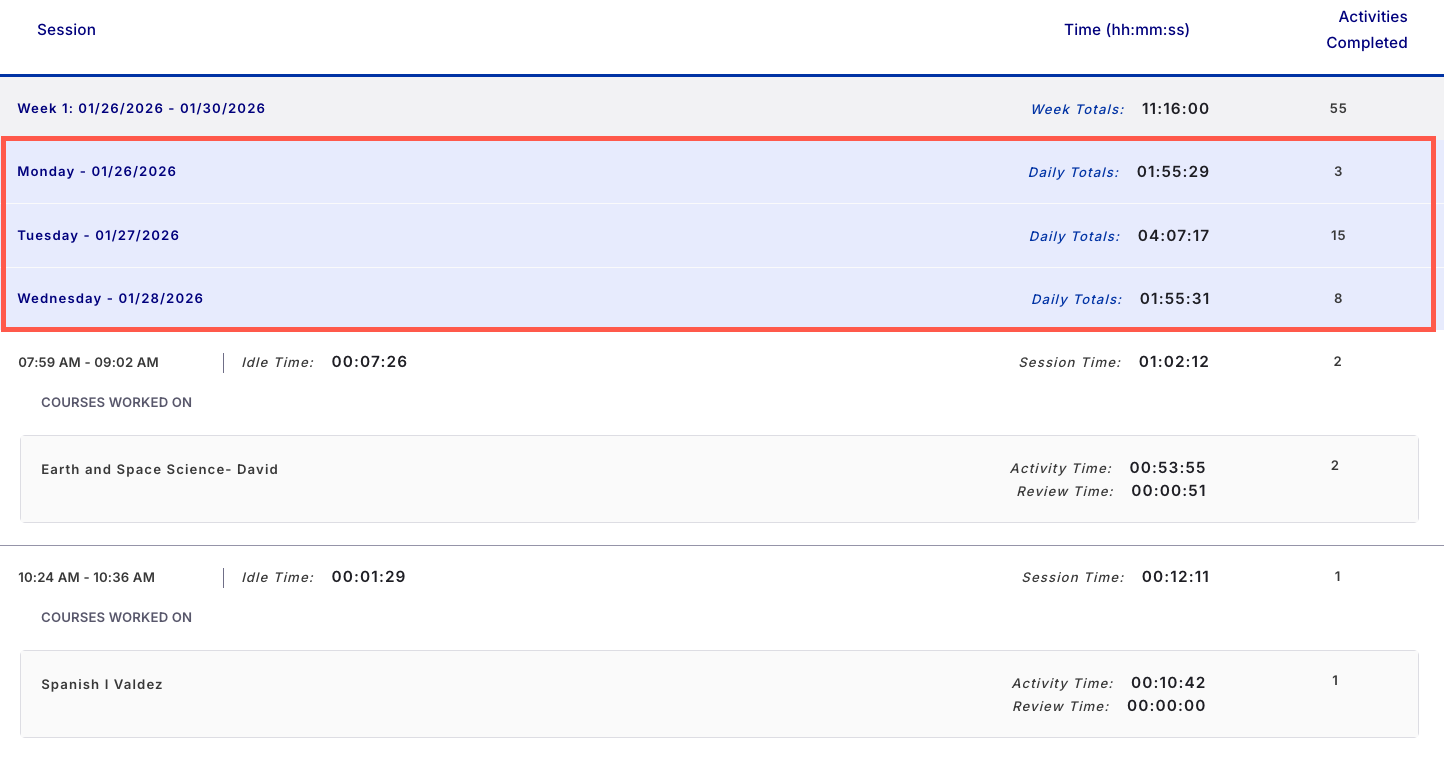The height and width of the screenshot is (760, 1444).
Task: Select the Session Time label for the 07:59 AM session
Action: tap(1070, 363)
